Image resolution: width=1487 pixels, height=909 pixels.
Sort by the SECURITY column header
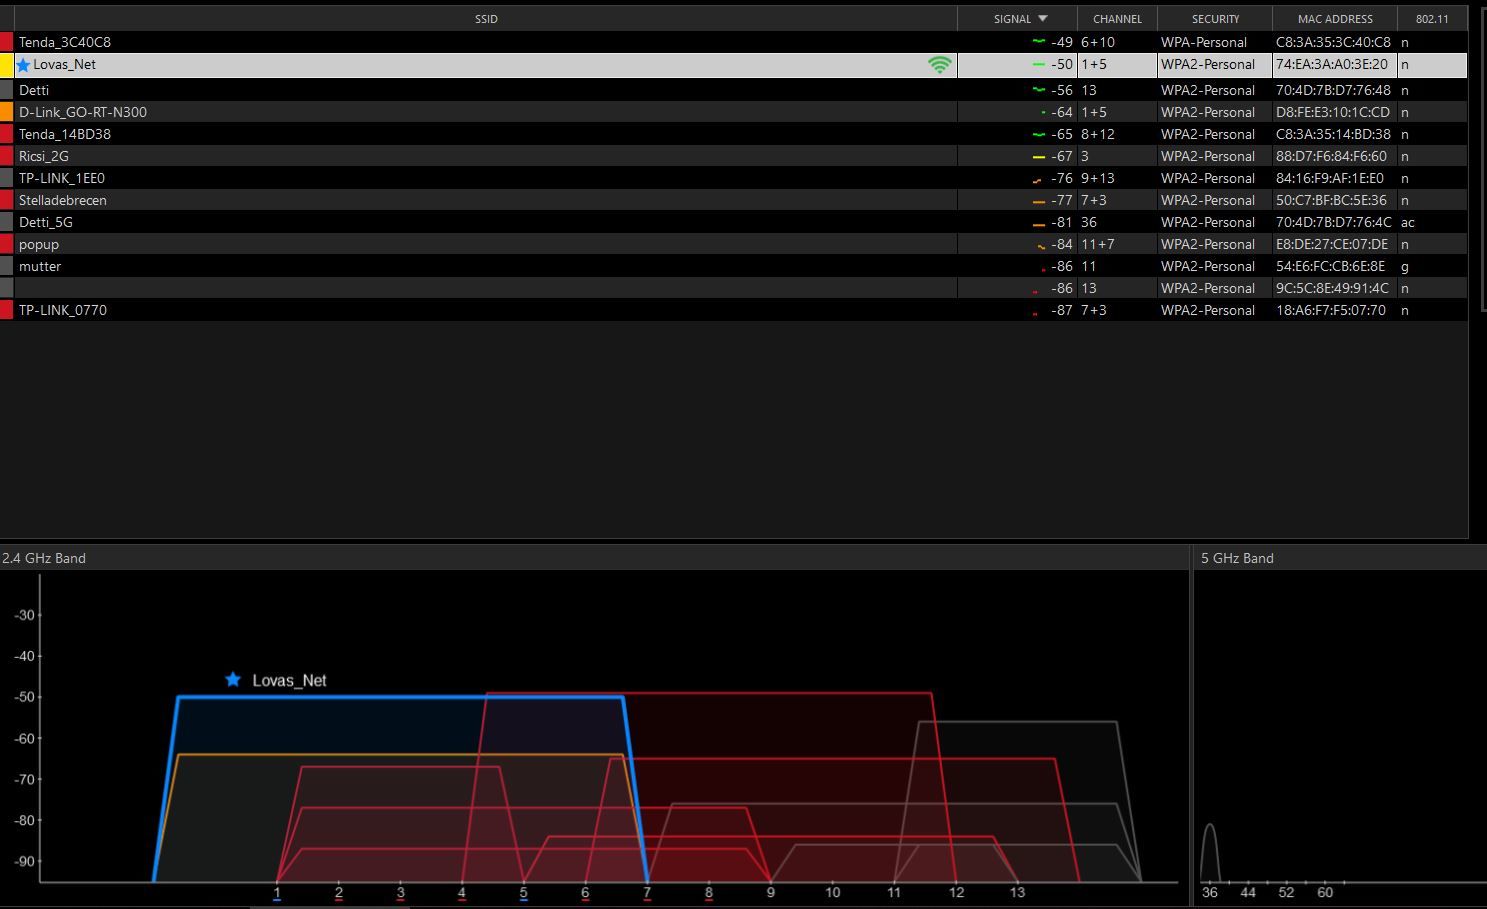tap(1215, 18)
